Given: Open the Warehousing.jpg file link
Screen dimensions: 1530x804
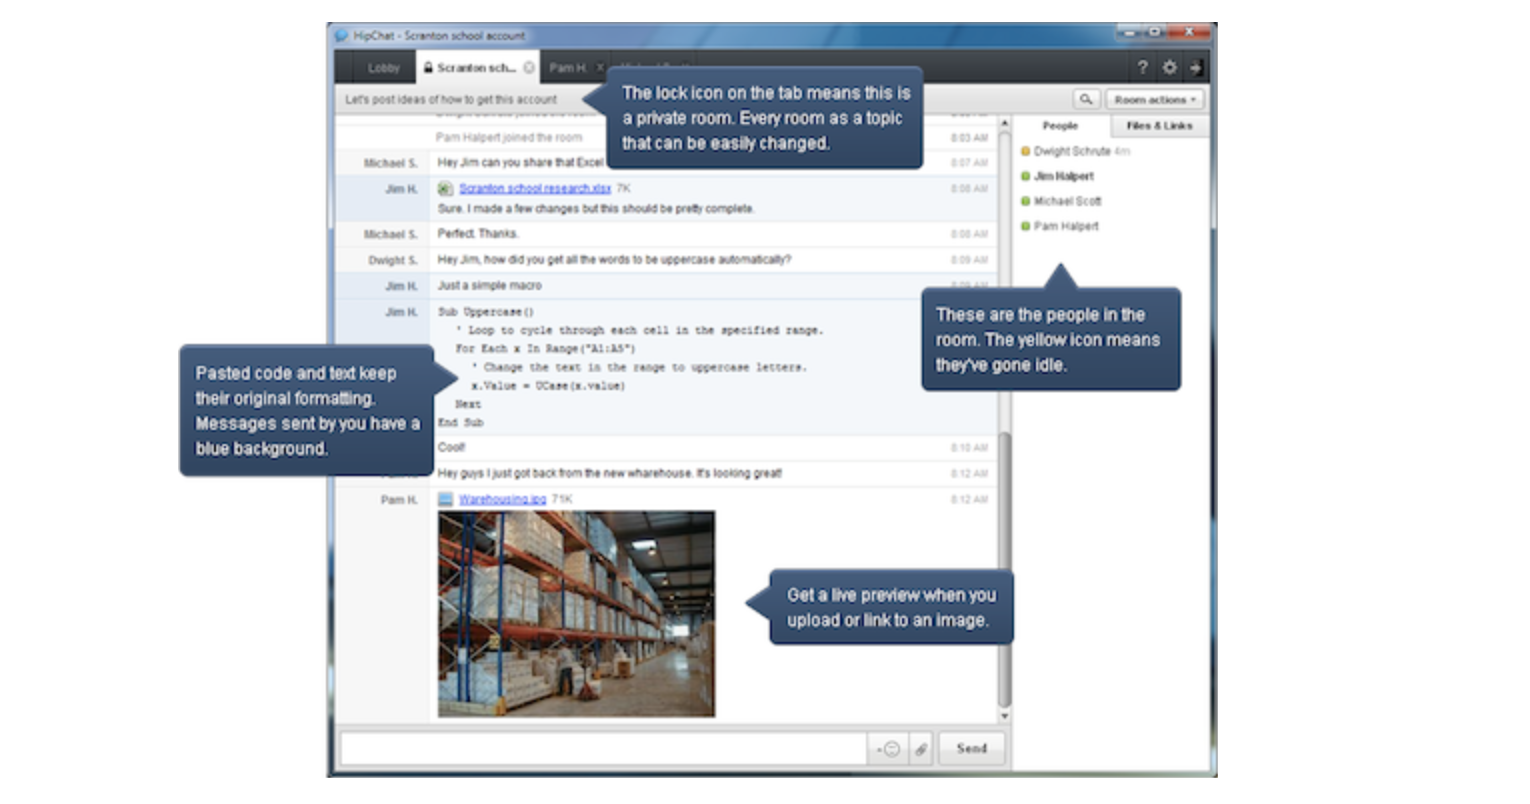Looking at the screenshot, I should click(502, 499).
